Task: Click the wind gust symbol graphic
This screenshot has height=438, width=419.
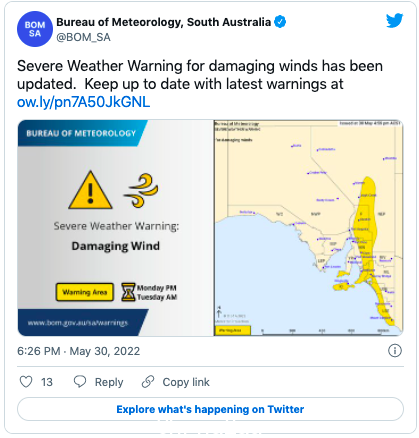Action: pos(141,190)
